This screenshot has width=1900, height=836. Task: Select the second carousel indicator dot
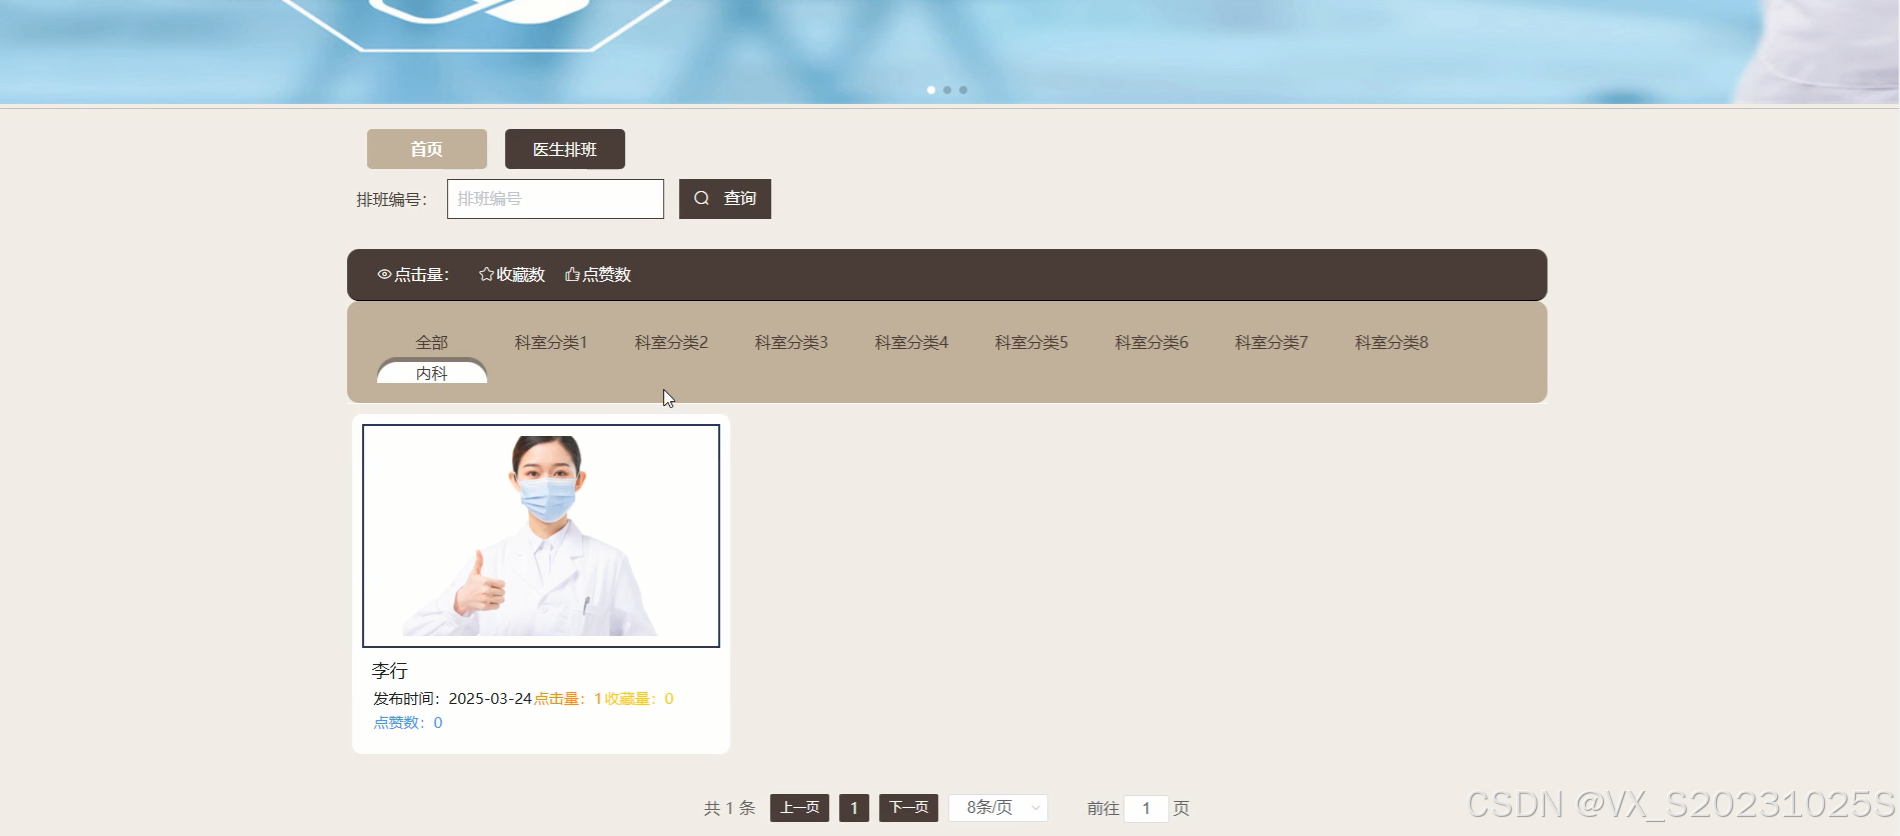click(x=947, y=90)
